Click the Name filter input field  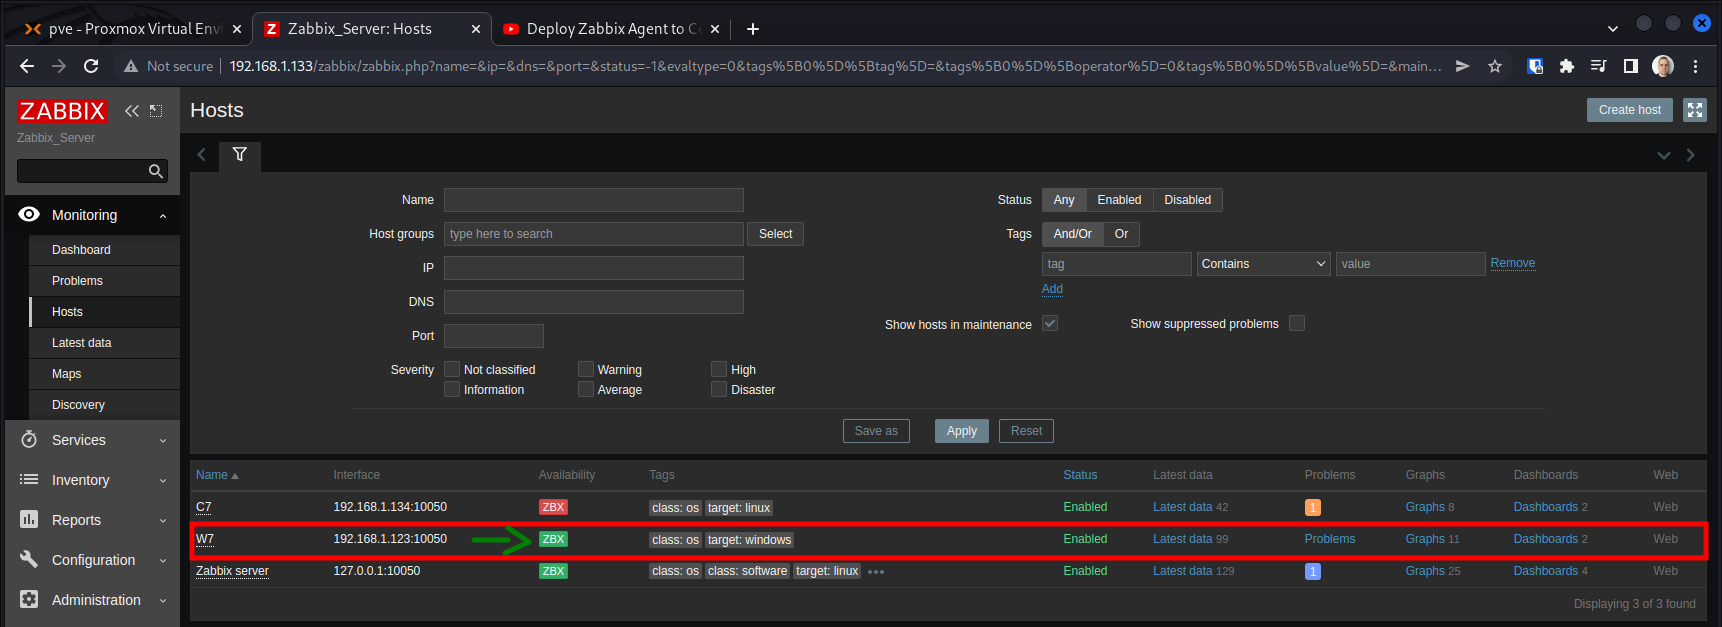pyautogui.click(x=594, y=200)
